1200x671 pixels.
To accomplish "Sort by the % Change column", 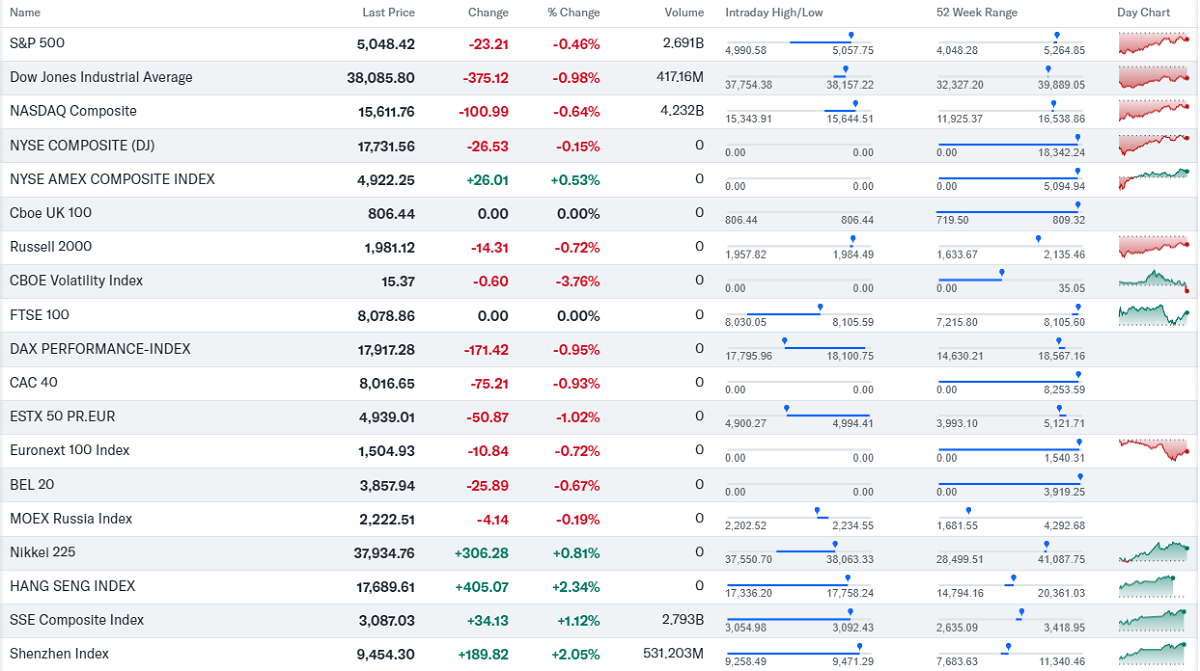I will point(574,13).
